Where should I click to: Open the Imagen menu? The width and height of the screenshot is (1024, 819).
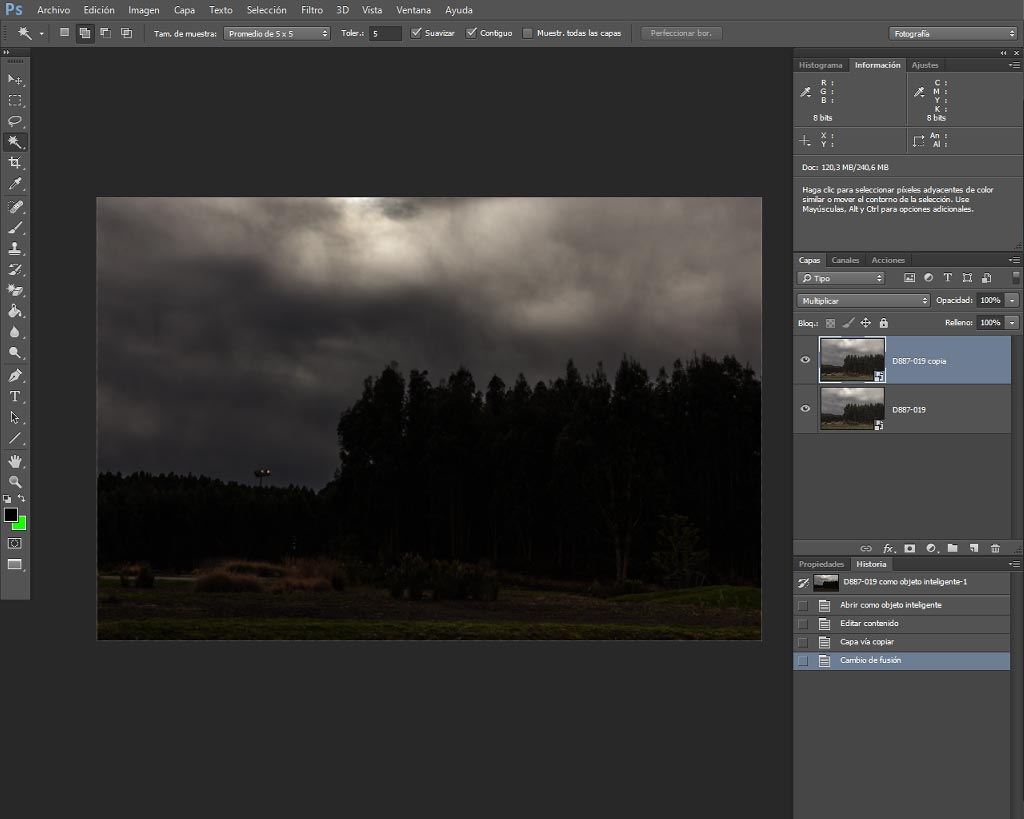pyautogui.click(x=144, y=10)
